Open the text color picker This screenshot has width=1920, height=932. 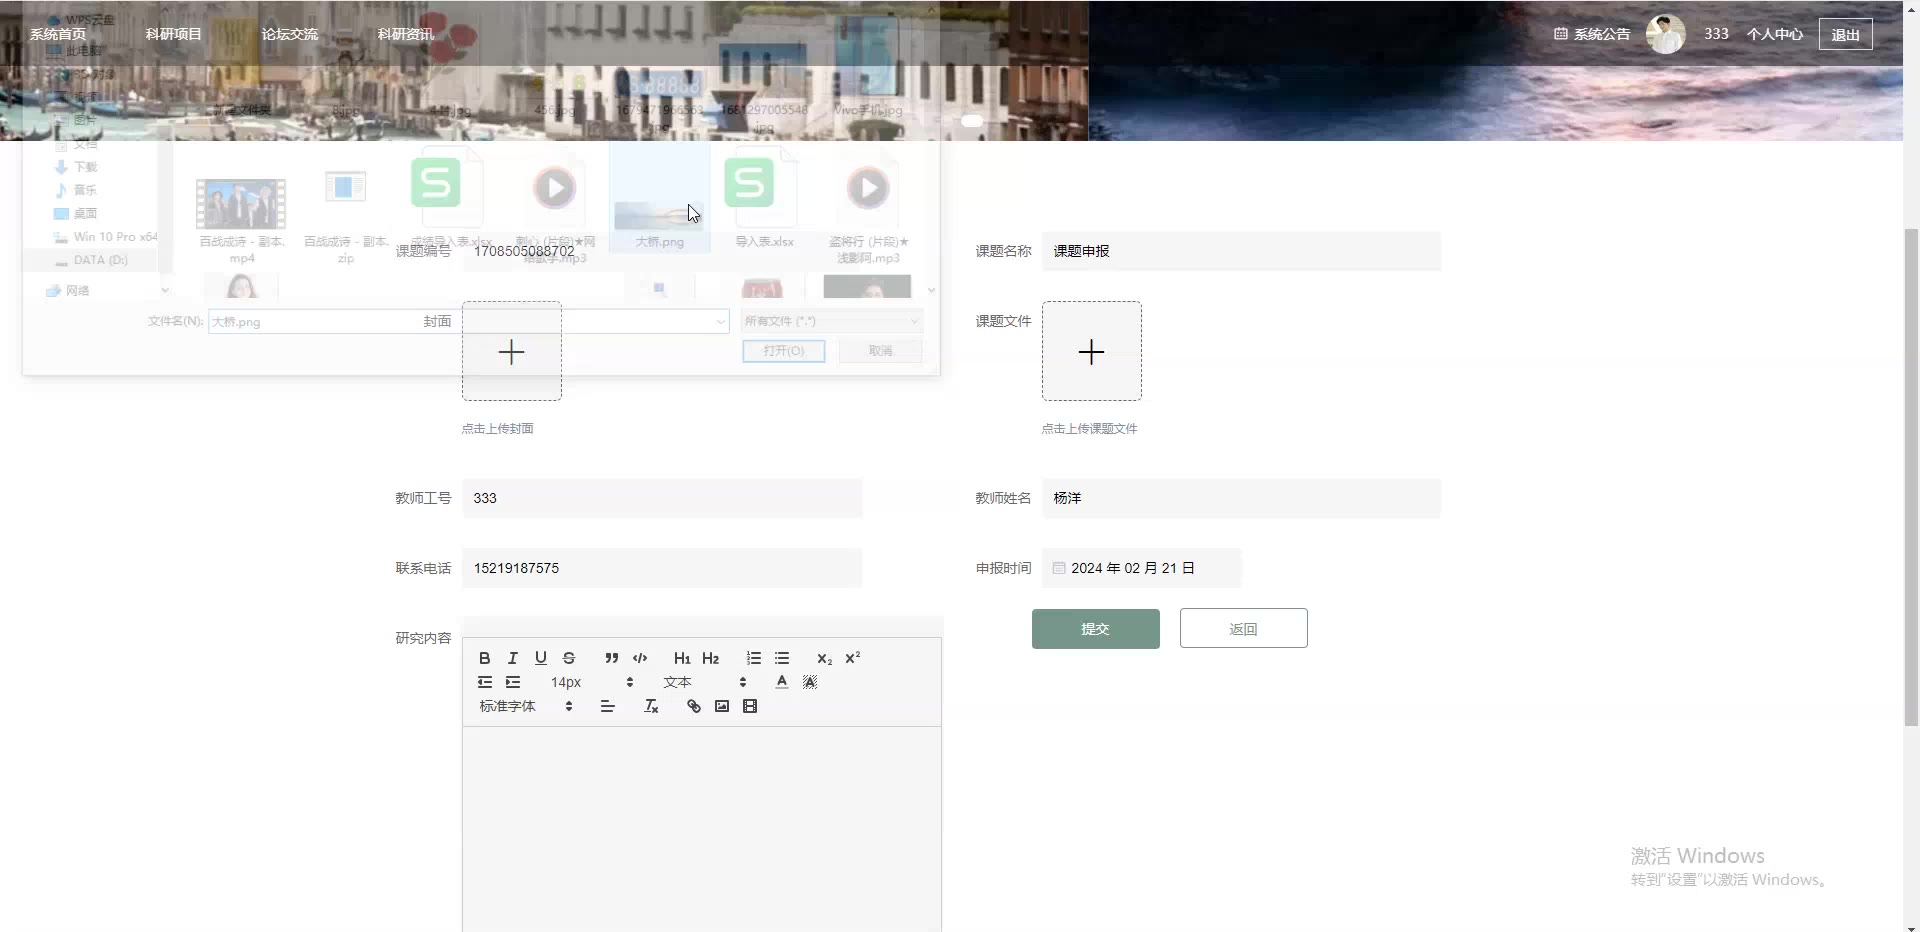click(x=782, y=682)
